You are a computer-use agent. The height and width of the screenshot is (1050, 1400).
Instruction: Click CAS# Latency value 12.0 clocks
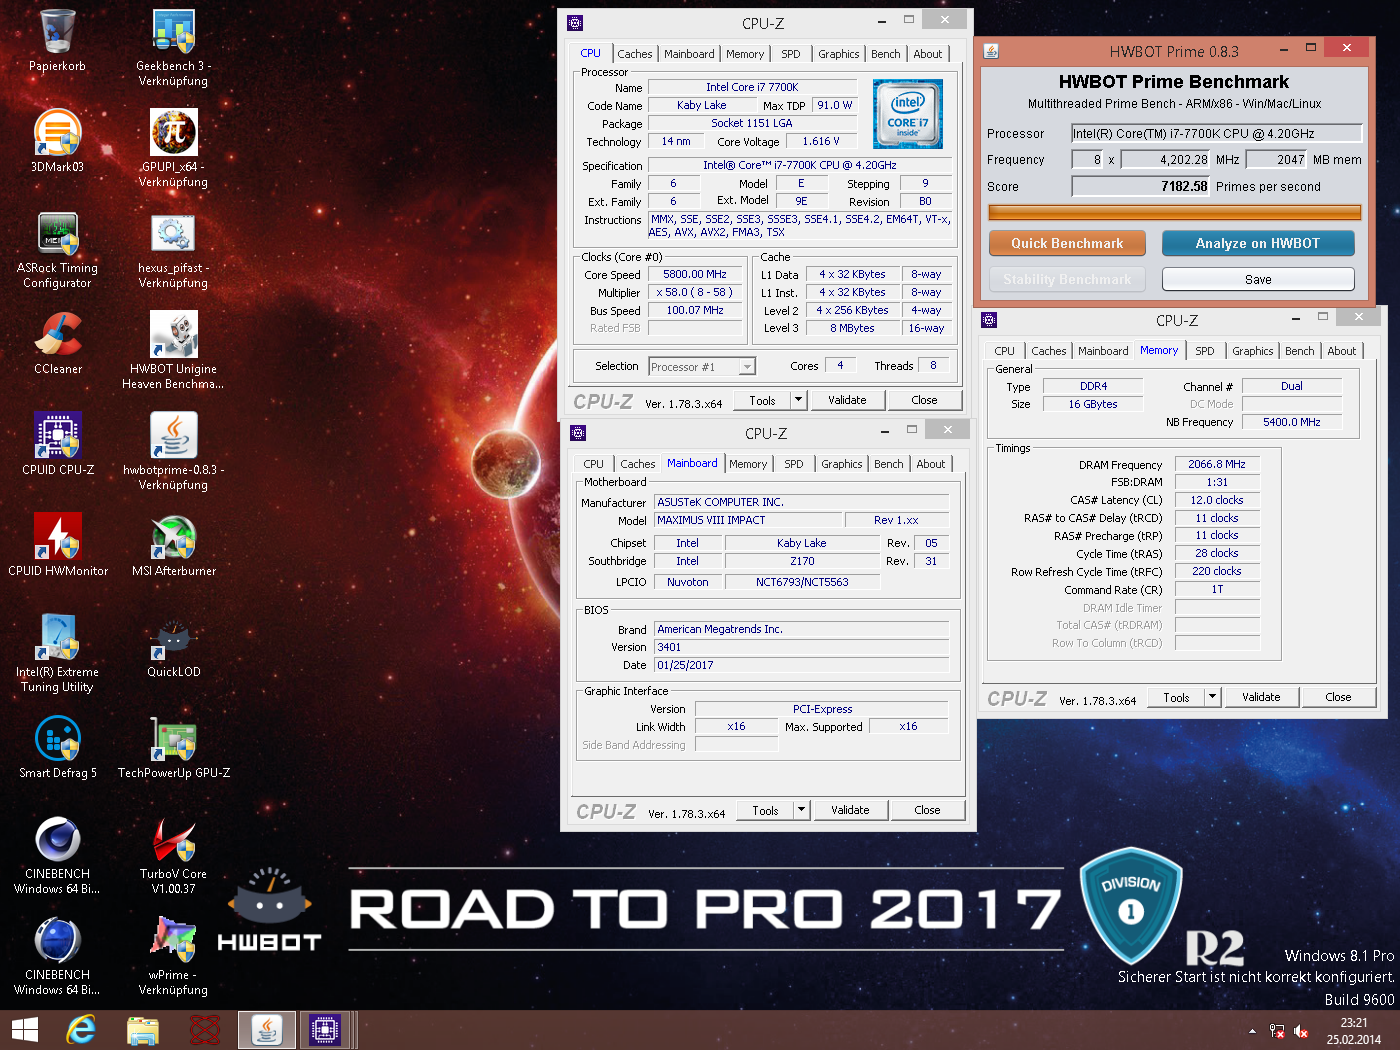[1217, 500]
